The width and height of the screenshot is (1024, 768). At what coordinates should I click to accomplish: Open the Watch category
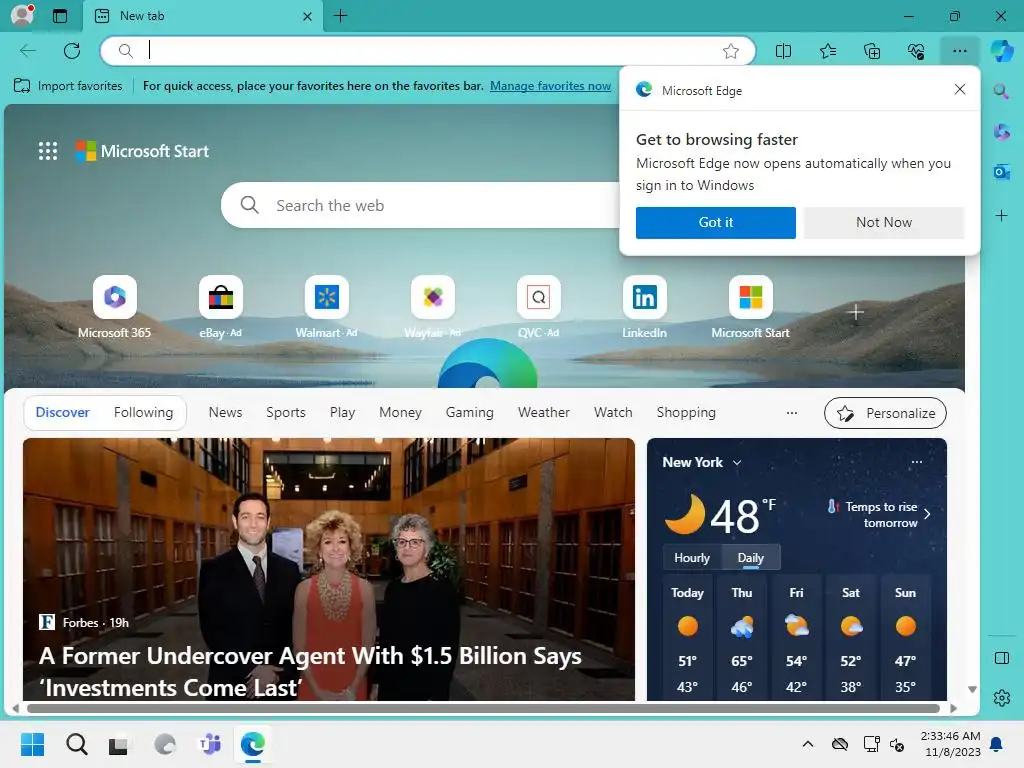point(613,412)
